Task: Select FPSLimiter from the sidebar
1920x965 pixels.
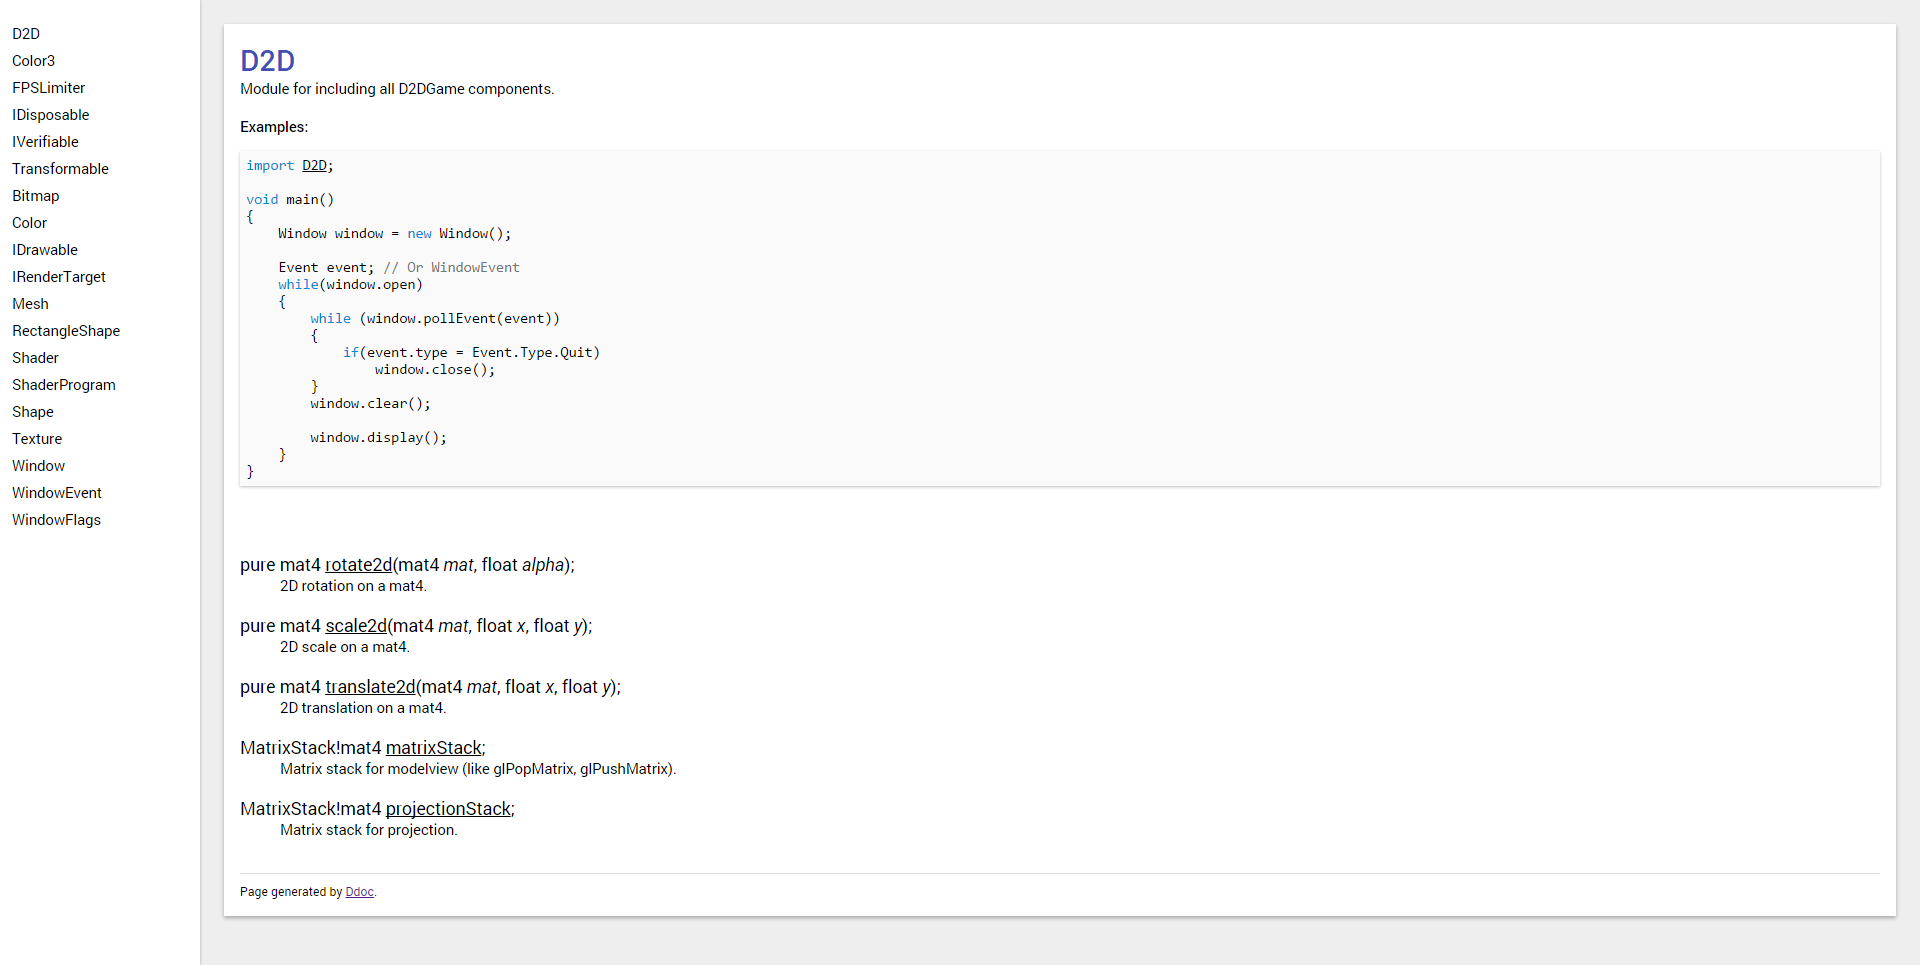Action: (48, 88)
